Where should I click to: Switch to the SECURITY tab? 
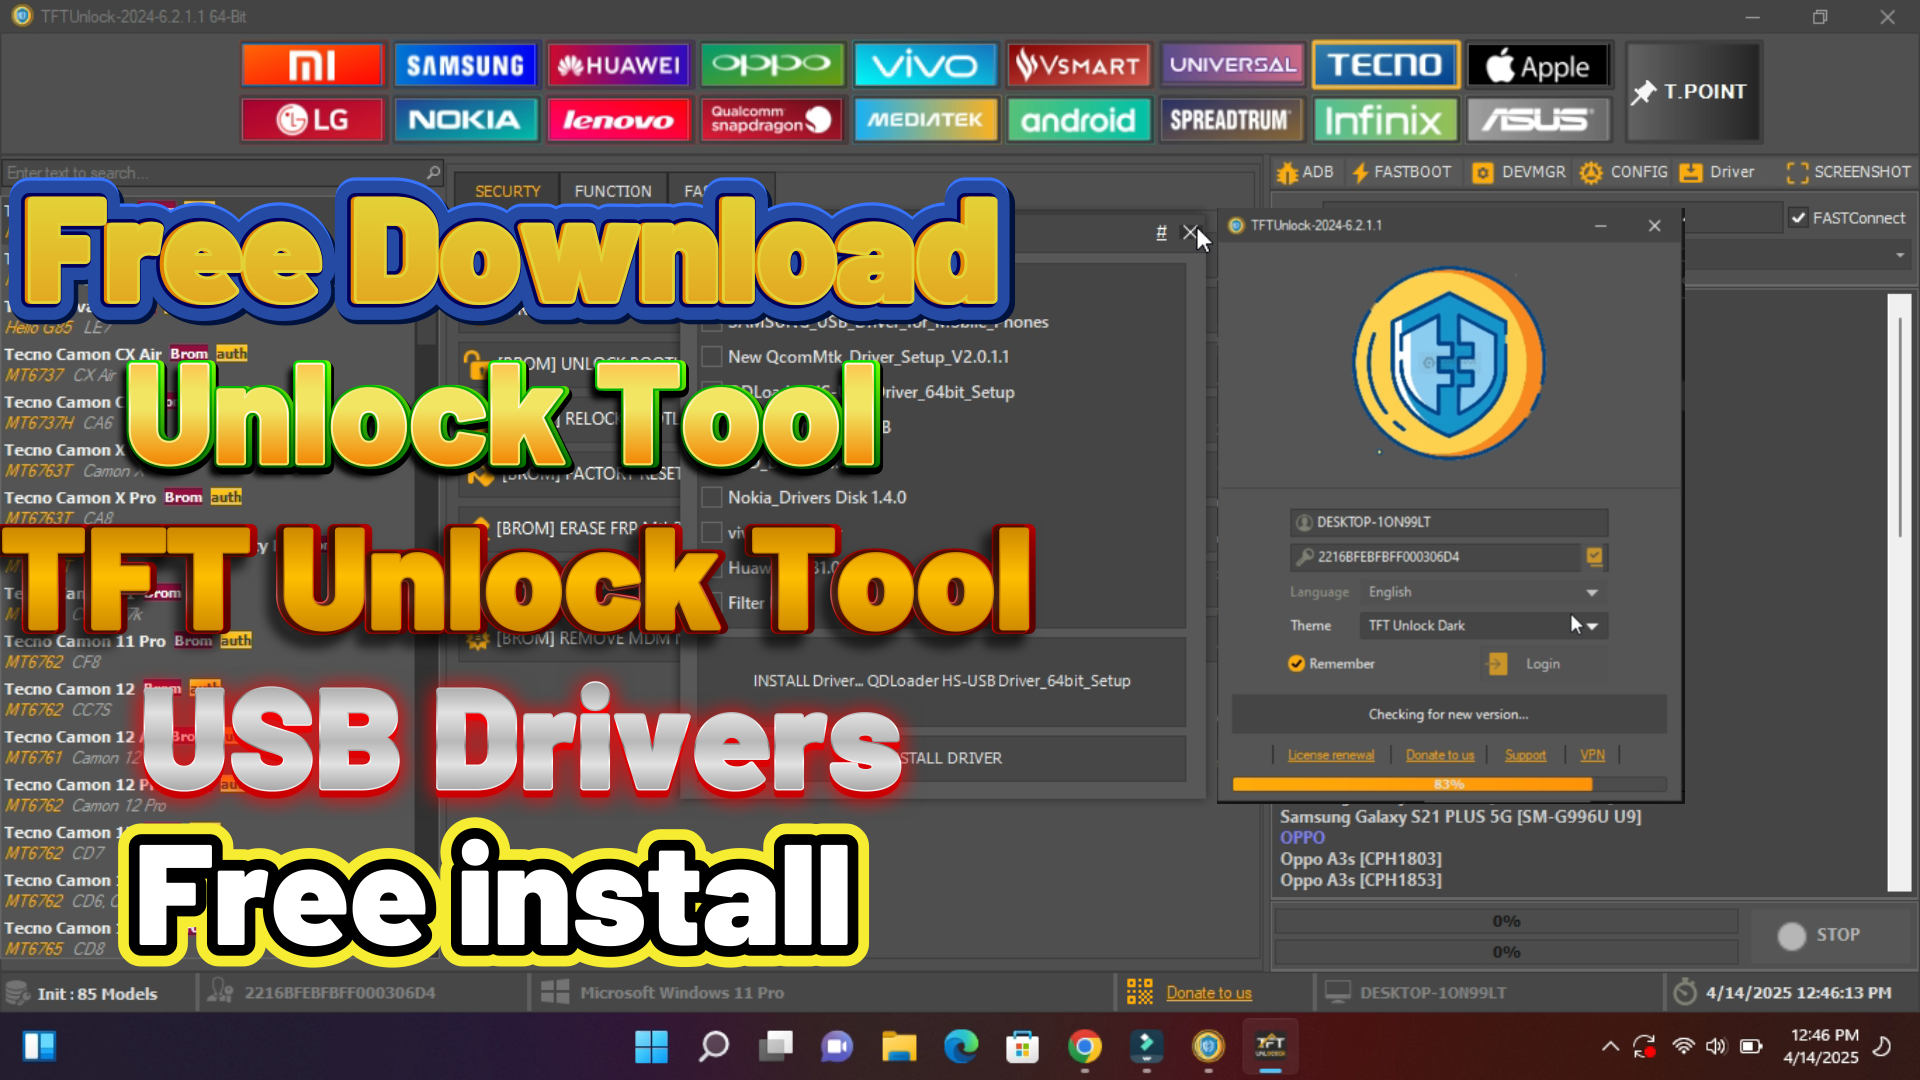click(x=507, y=191)
